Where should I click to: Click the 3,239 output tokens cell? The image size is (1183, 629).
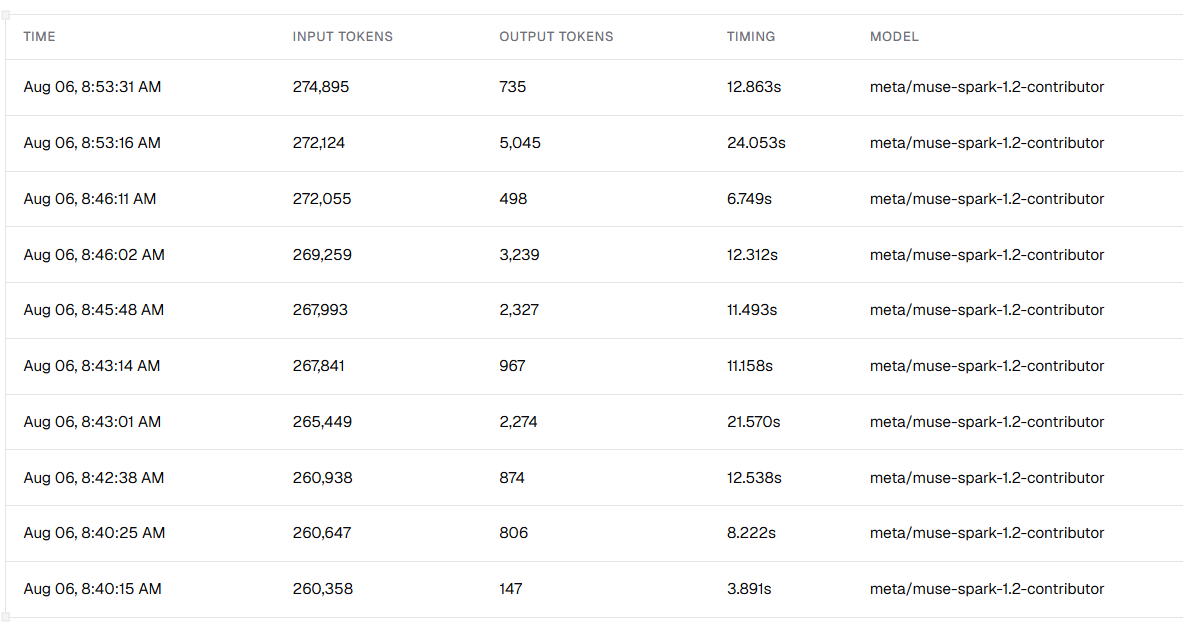[x=519, y=255]
